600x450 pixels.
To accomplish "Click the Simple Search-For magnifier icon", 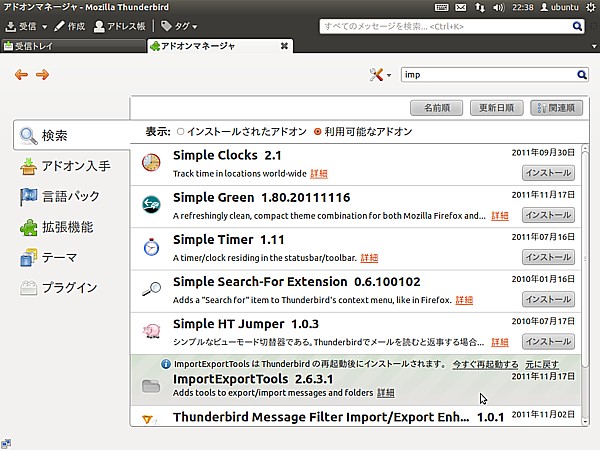I will pyautogui.click(x=151, y=289).
